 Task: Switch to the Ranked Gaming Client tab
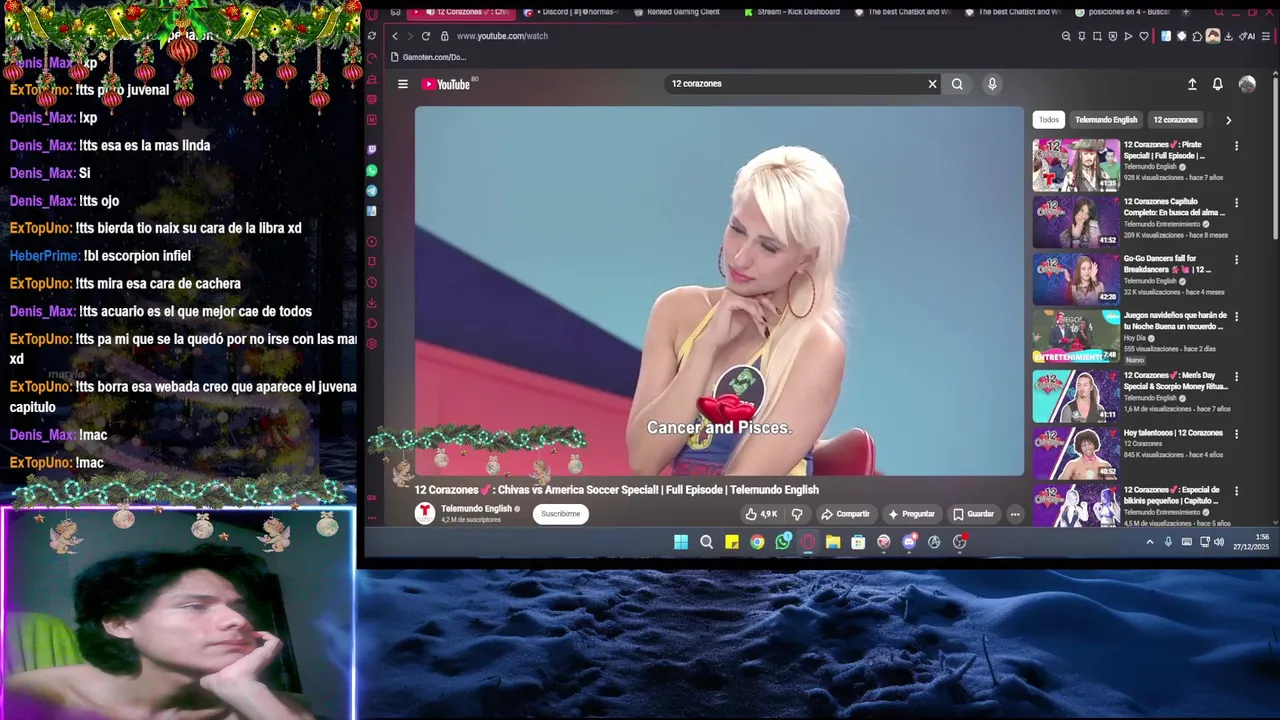pyautogui.click(x=676, y=12)
